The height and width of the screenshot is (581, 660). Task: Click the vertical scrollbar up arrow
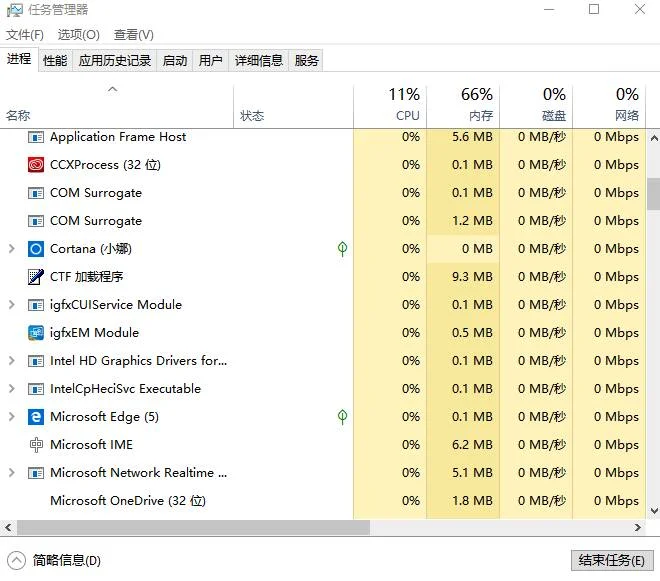click(654, 138)
